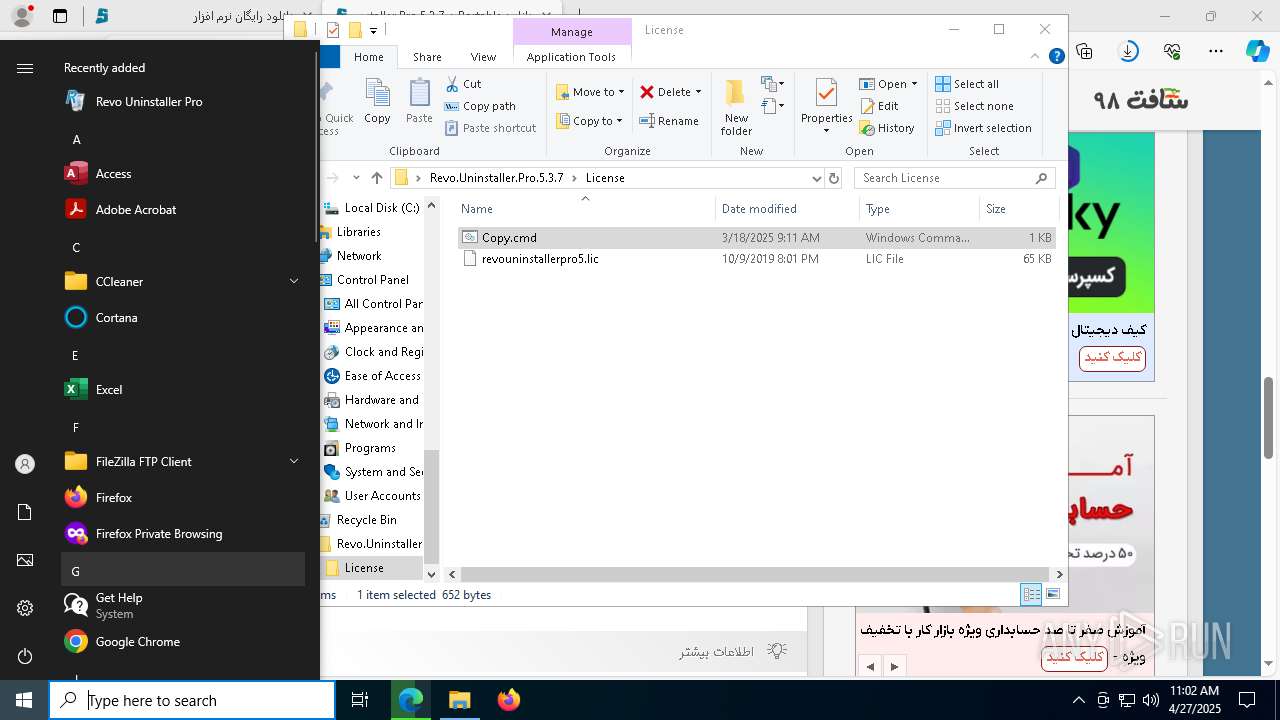Create a New folder
The width and height of the screenshot is (1280, 720).
[x=736, y=107]
